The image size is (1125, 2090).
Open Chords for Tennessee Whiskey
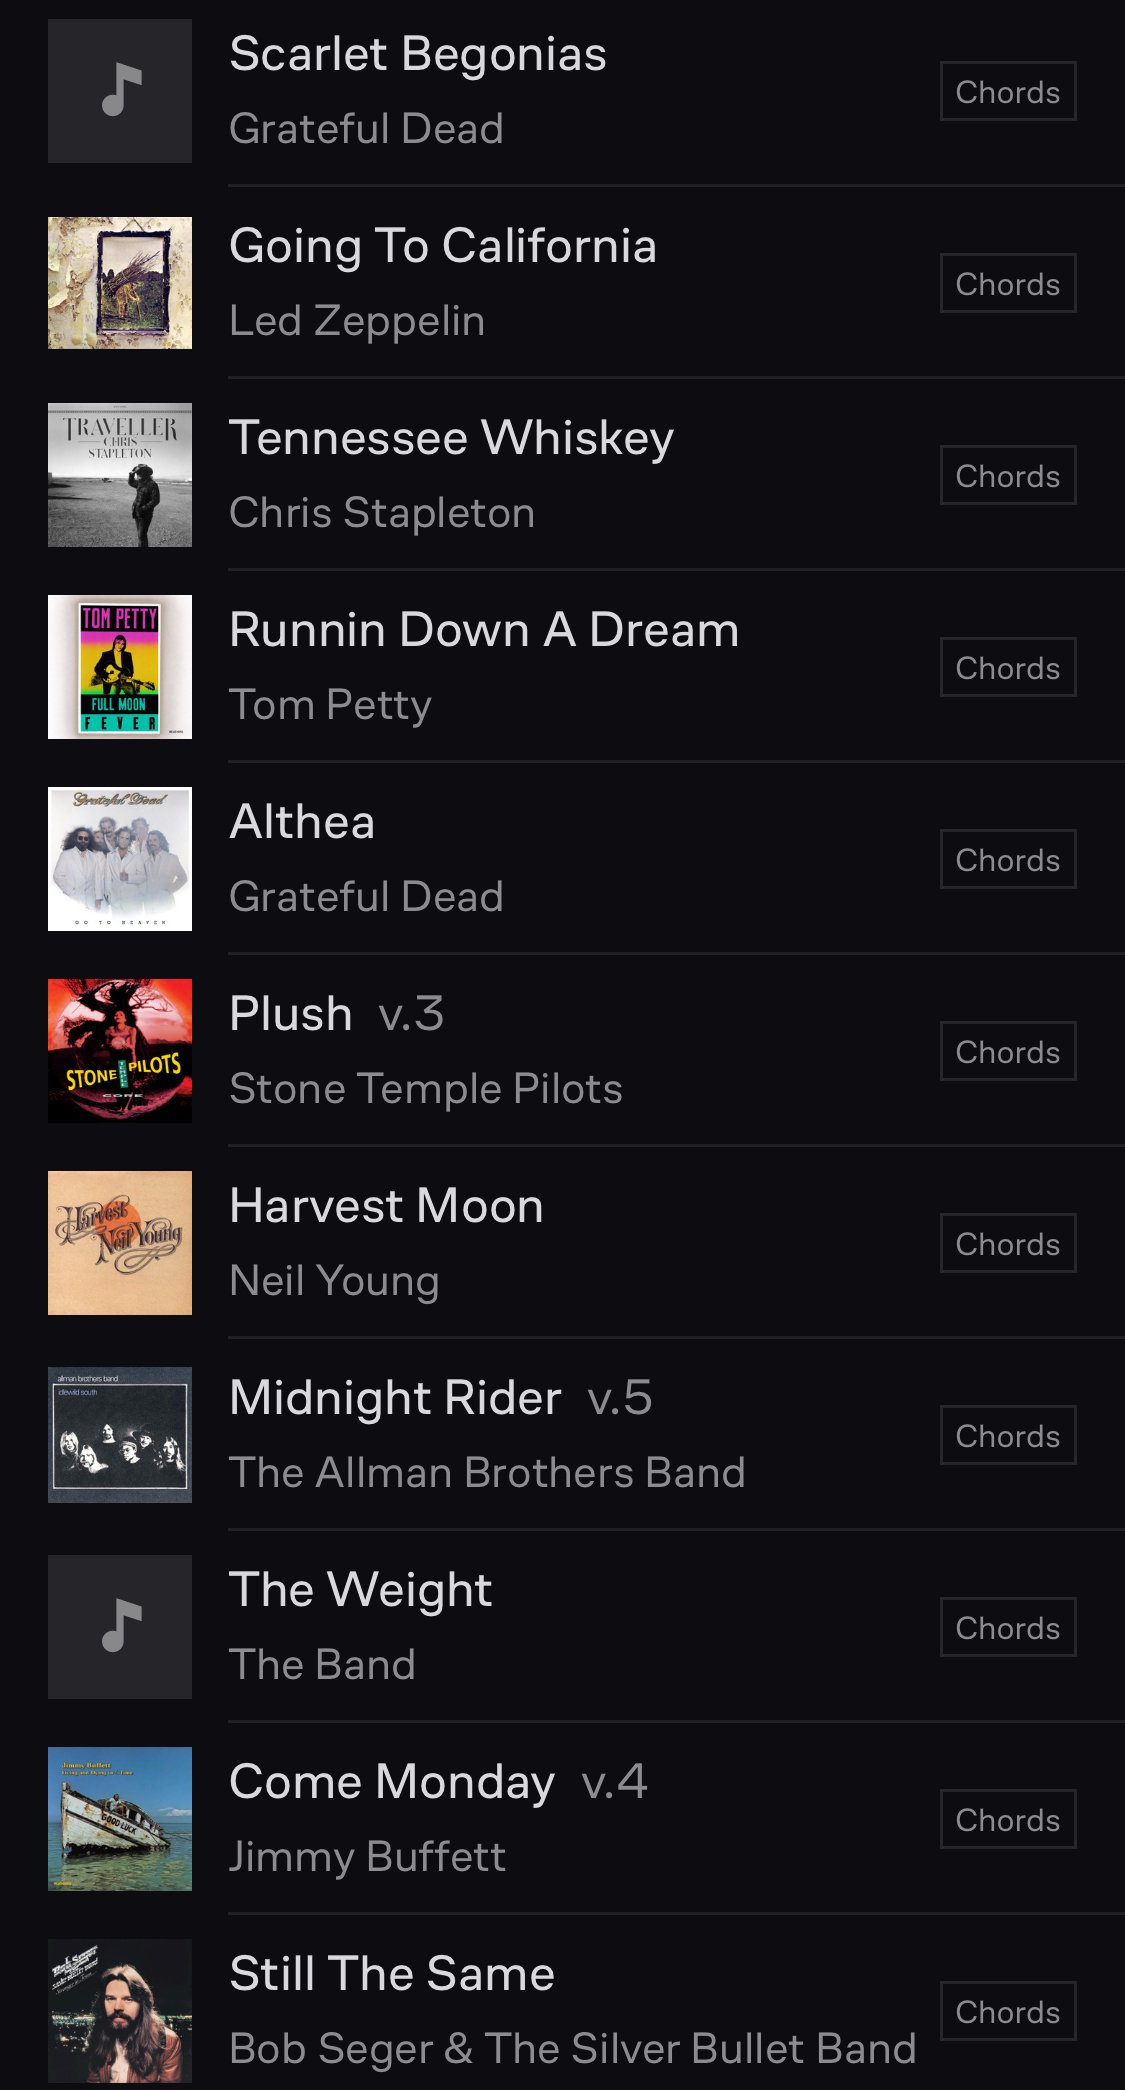[x=1008, y=475]
